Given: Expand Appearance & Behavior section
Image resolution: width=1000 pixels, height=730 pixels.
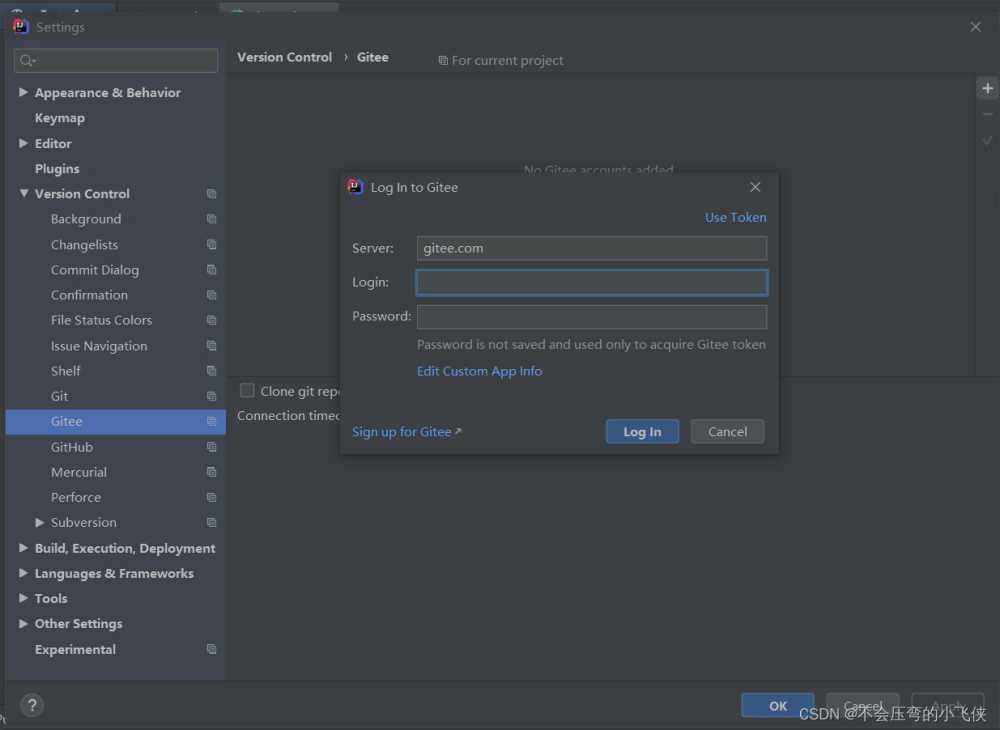Looking at the screenshot, I should [x=24, y=92].
